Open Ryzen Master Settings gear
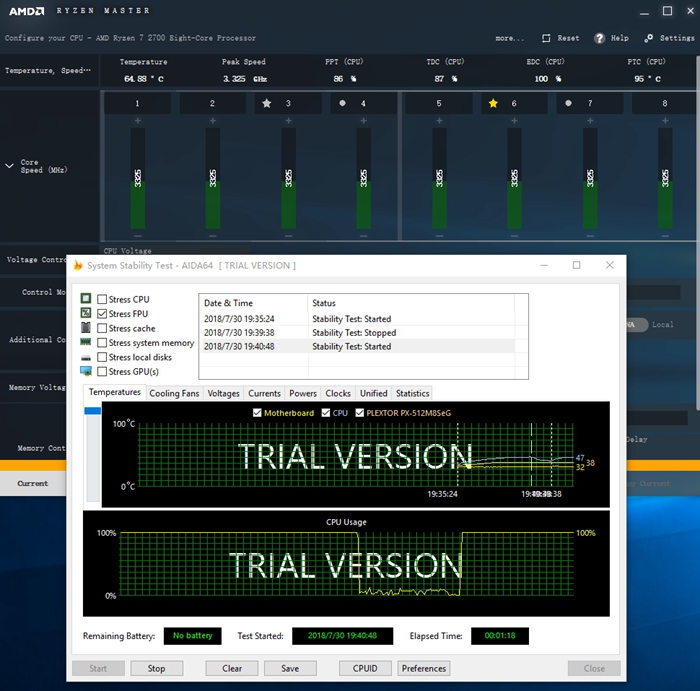 [x=649, y=38]
